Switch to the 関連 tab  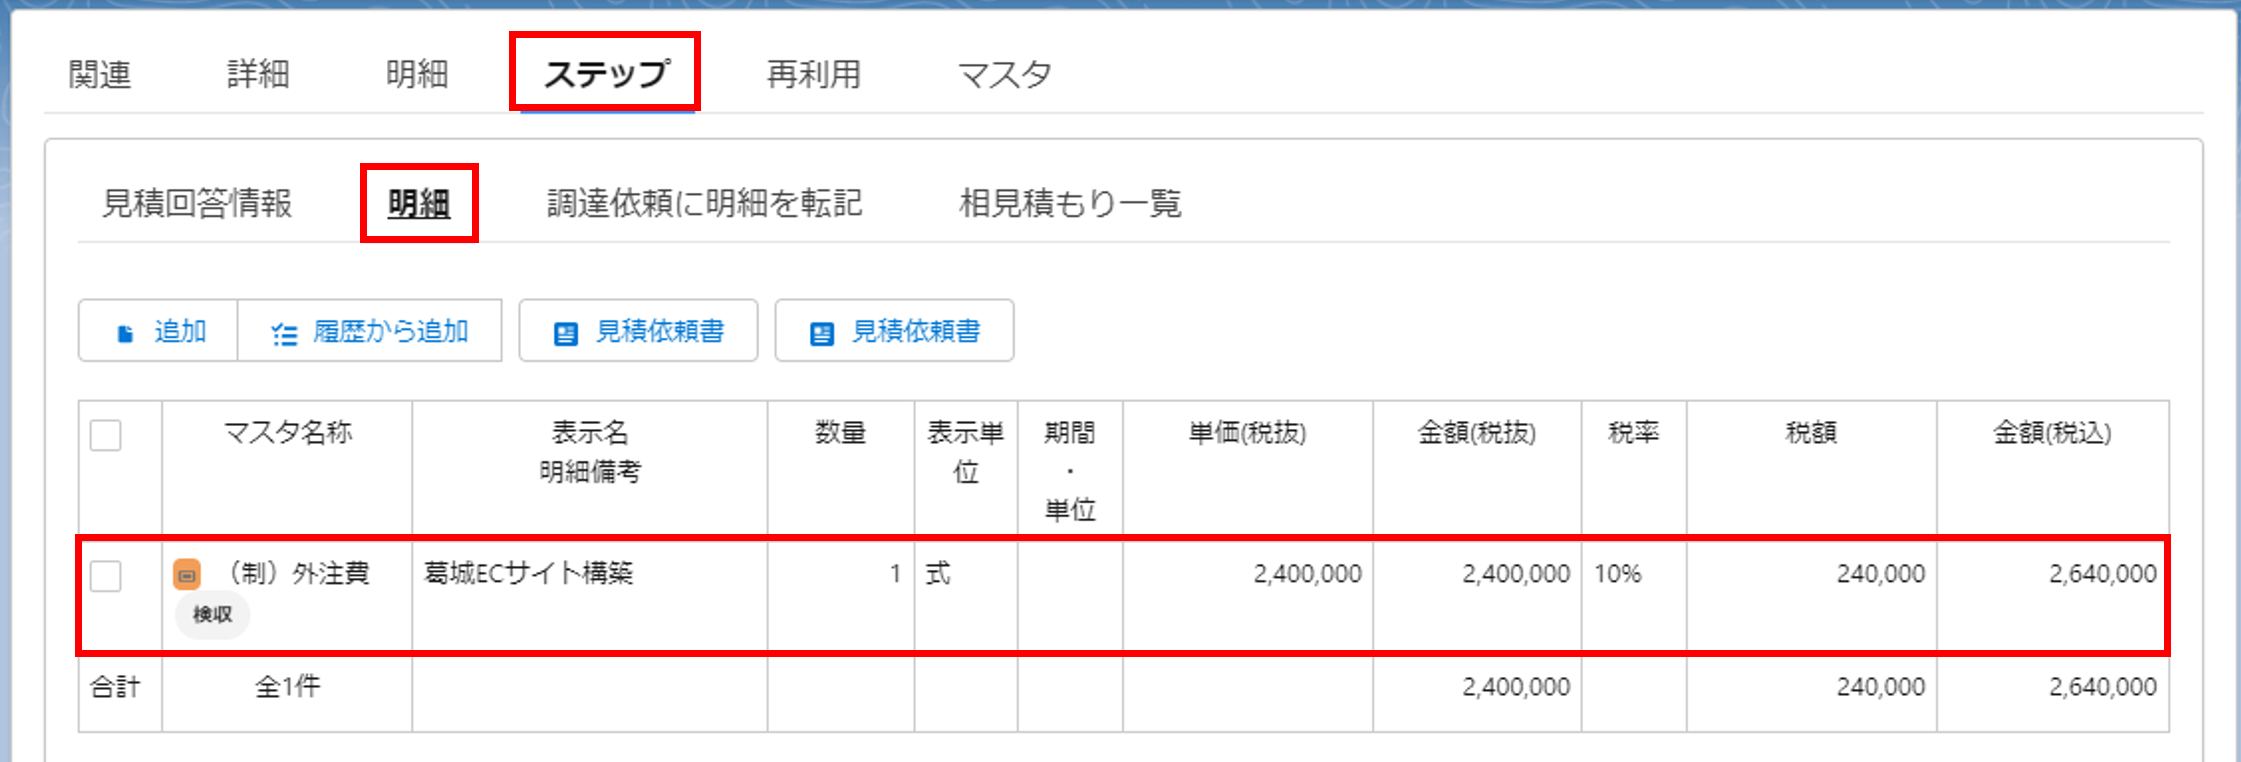[100, 74]
